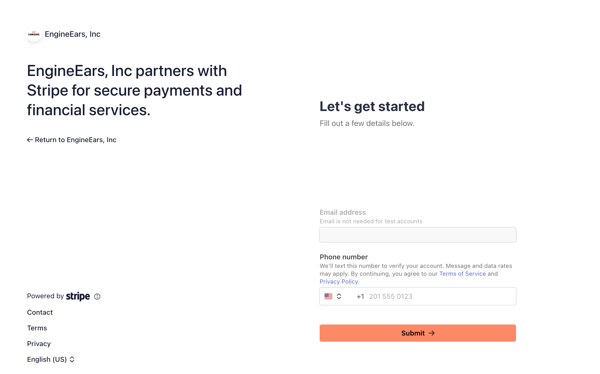Open the info icon next to Stripe
The height and width of the screenshot is (374, 600).
97,296
